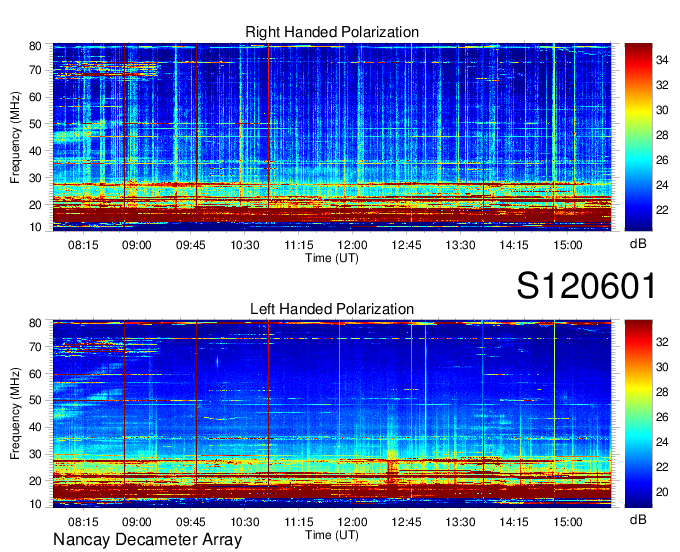Click the 80 MHz tick on right-handed plot
The width and height of the screenshot is (680, 552).
pos(35,46)
